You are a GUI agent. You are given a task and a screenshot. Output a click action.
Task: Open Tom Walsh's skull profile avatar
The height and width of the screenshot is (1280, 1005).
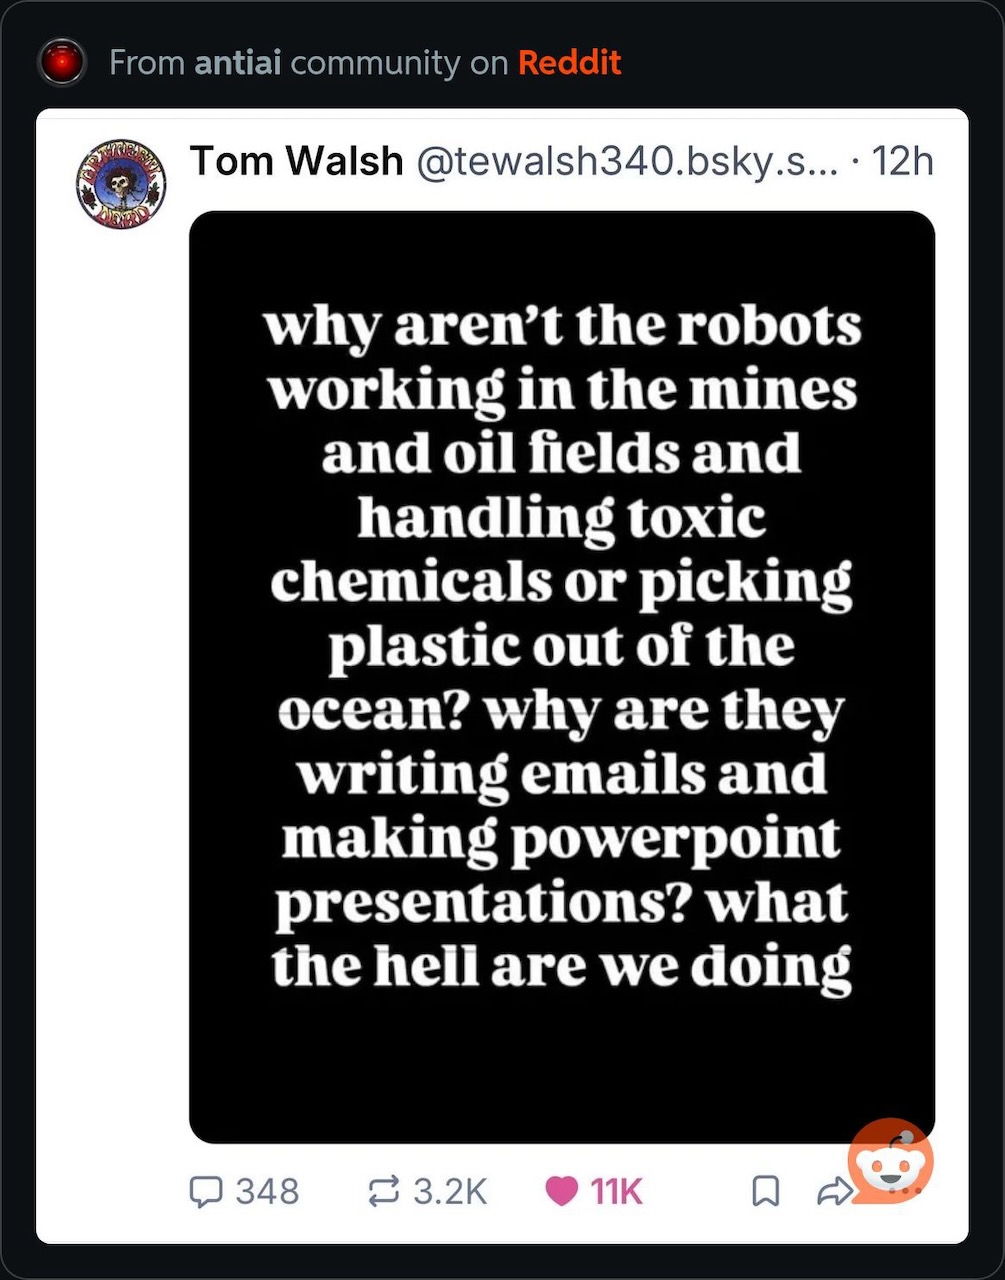120,183
